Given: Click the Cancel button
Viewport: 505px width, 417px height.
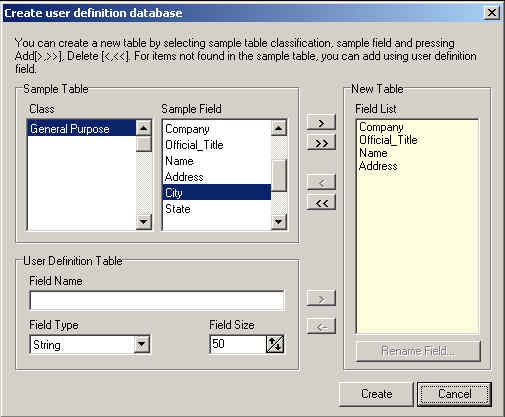Looking at the screenshot, I should 454,394.
